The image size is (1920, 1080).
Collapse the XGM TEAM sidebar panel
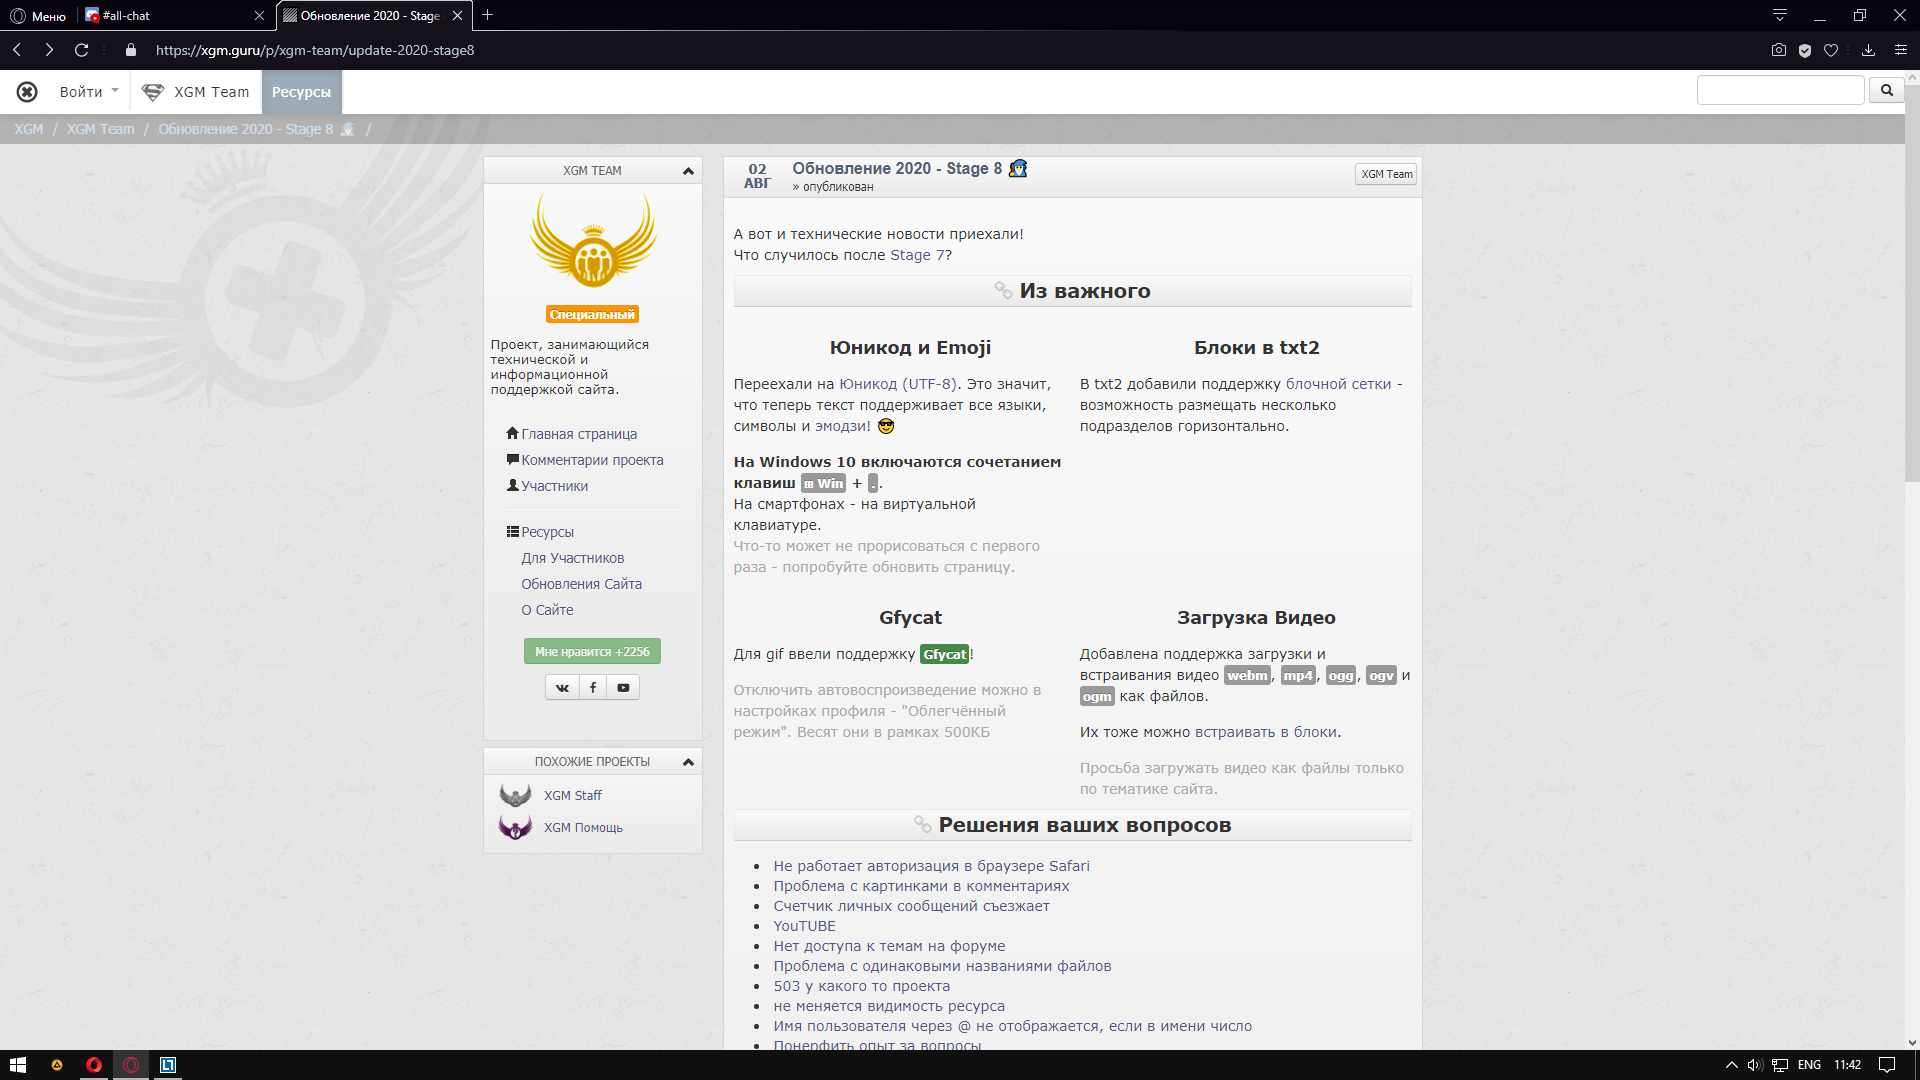point(688,171)
